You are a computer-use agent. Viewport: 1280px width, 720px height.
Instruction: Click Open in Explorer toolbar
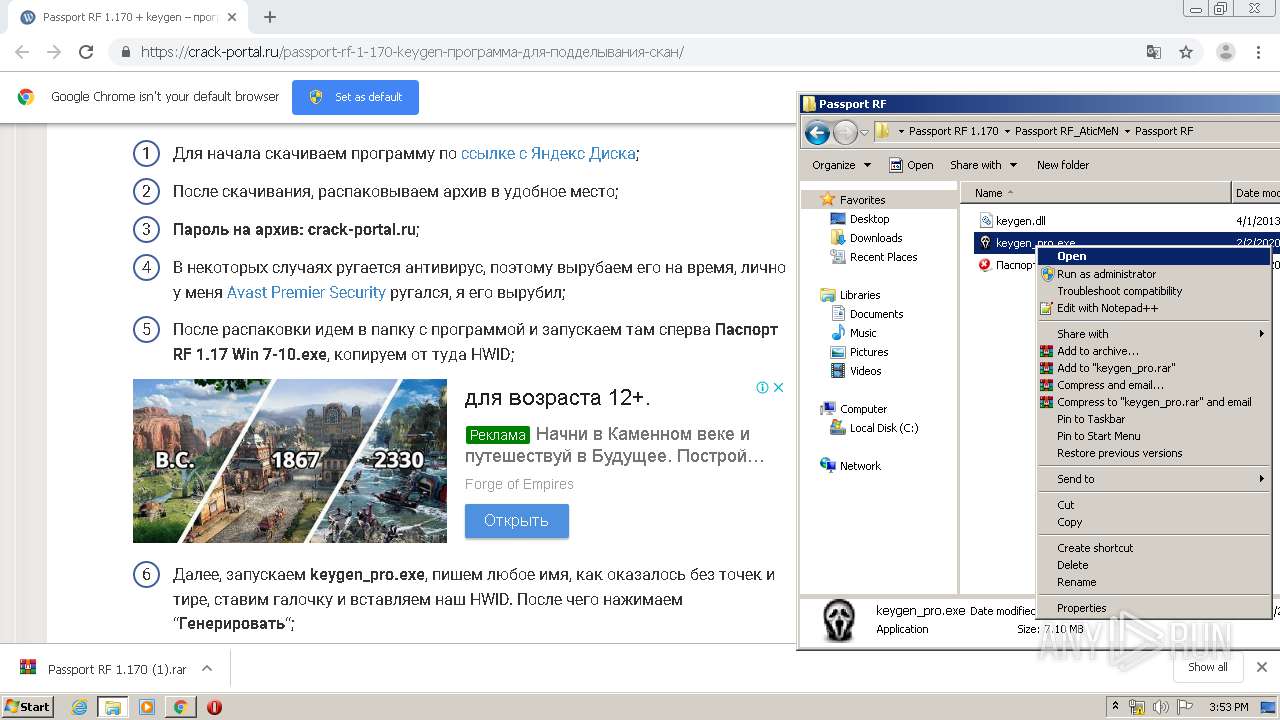tap(912, 165)
